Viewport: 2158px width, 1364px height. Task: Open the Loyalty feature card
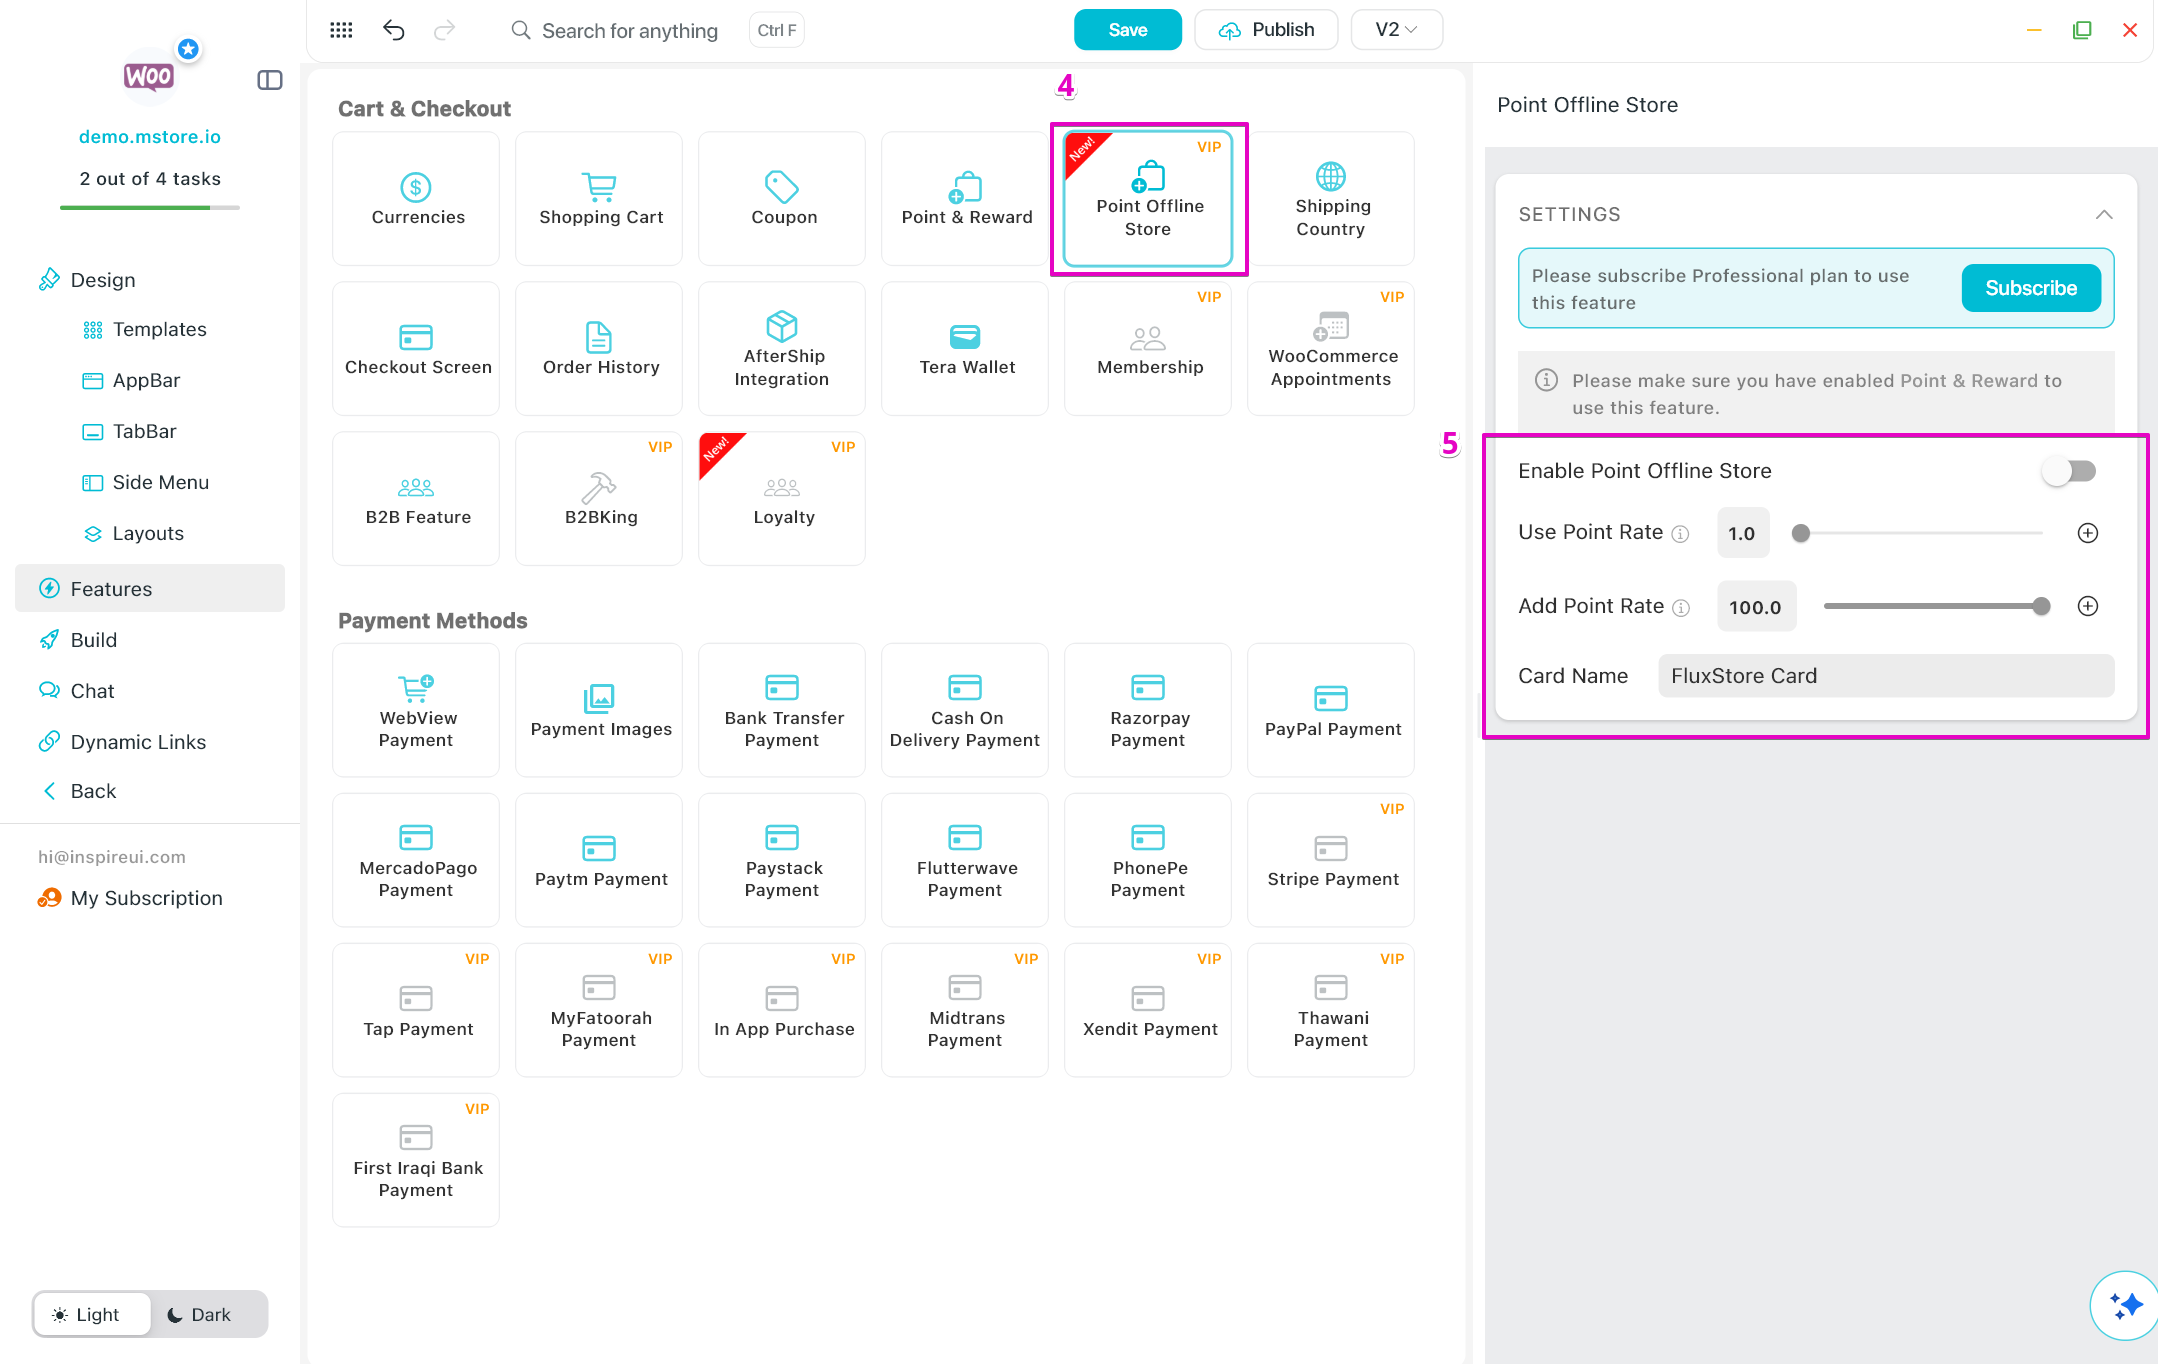[x=782, y=498]
